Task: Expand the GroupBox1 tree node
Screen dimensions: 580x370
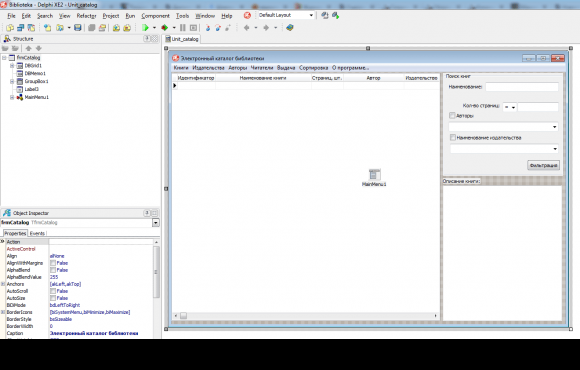Action: point(12,81)
